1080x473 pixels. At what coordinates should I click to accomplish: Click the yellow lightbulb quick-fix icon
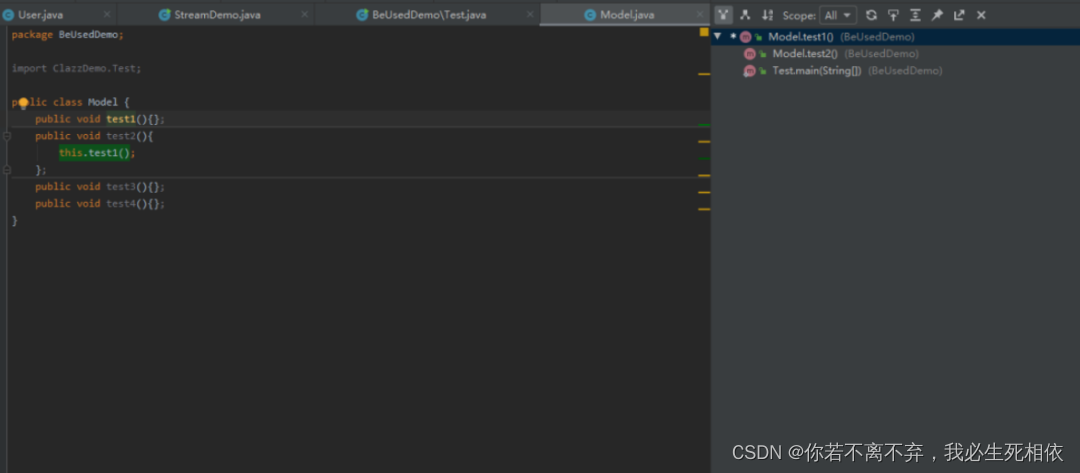tap(23, 103)
